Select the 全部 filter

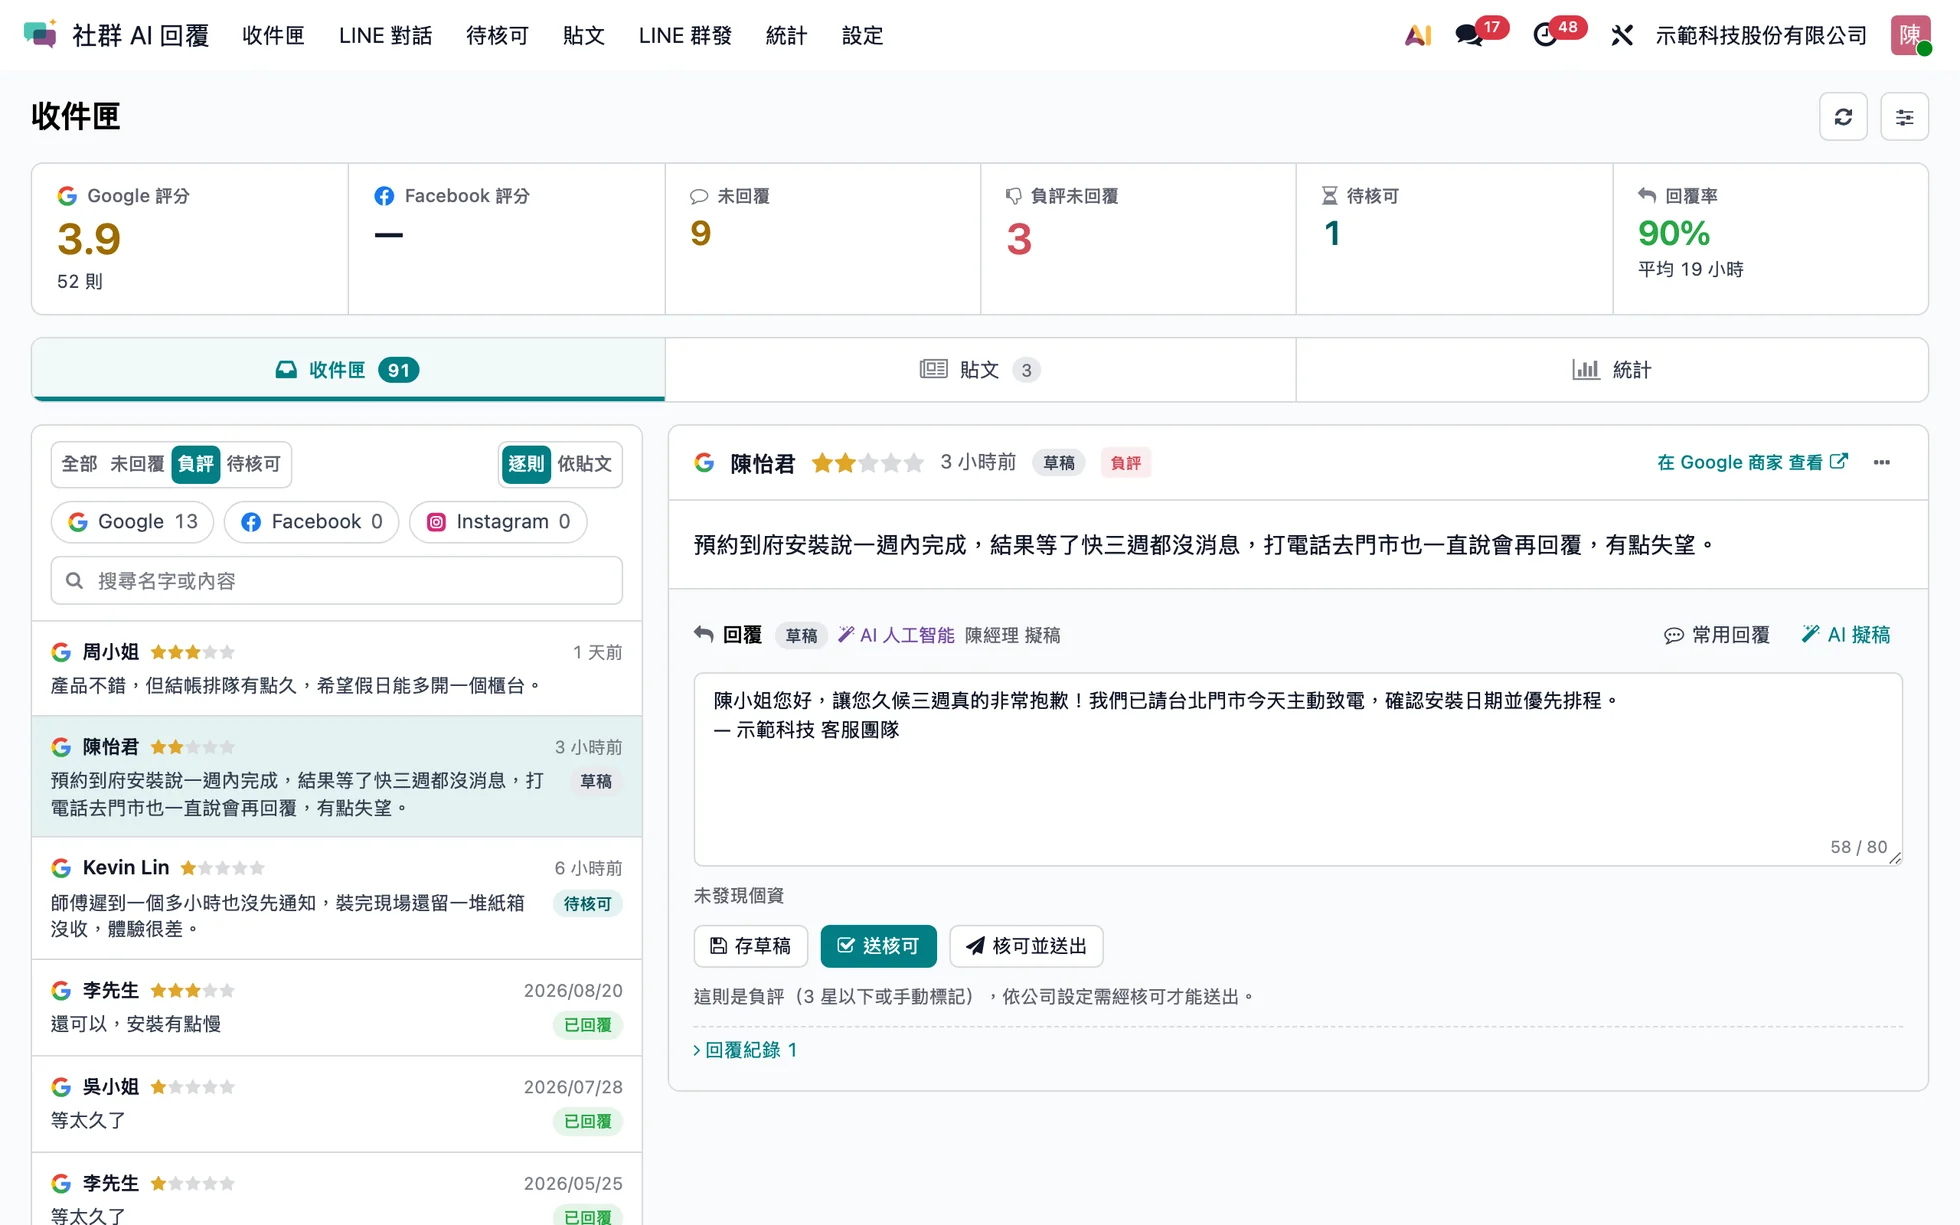pyautogui.click(x=79, y=464)
